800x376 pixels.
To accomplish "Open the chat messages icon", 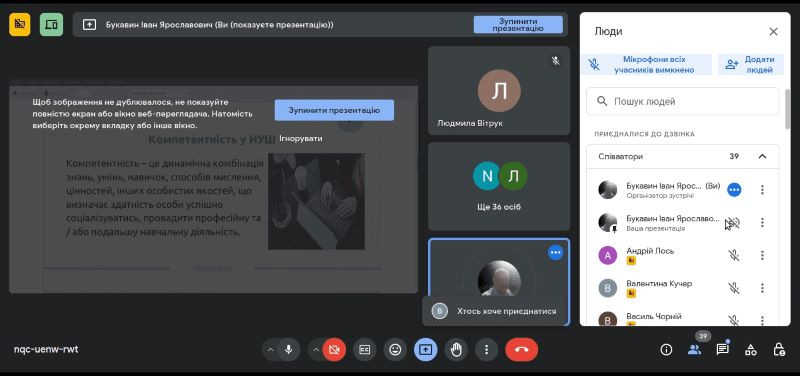I will coord(722,349).
